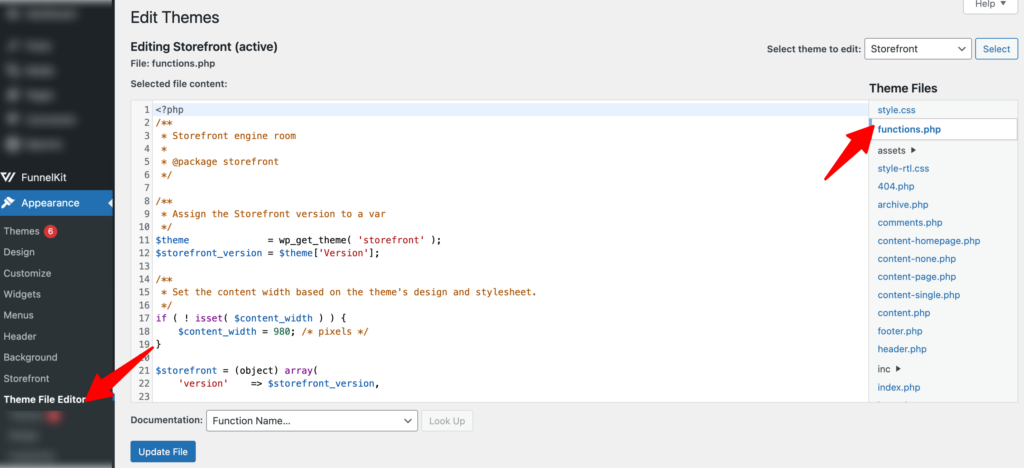Click 'File: functions.php' label

tap(172, 63)
